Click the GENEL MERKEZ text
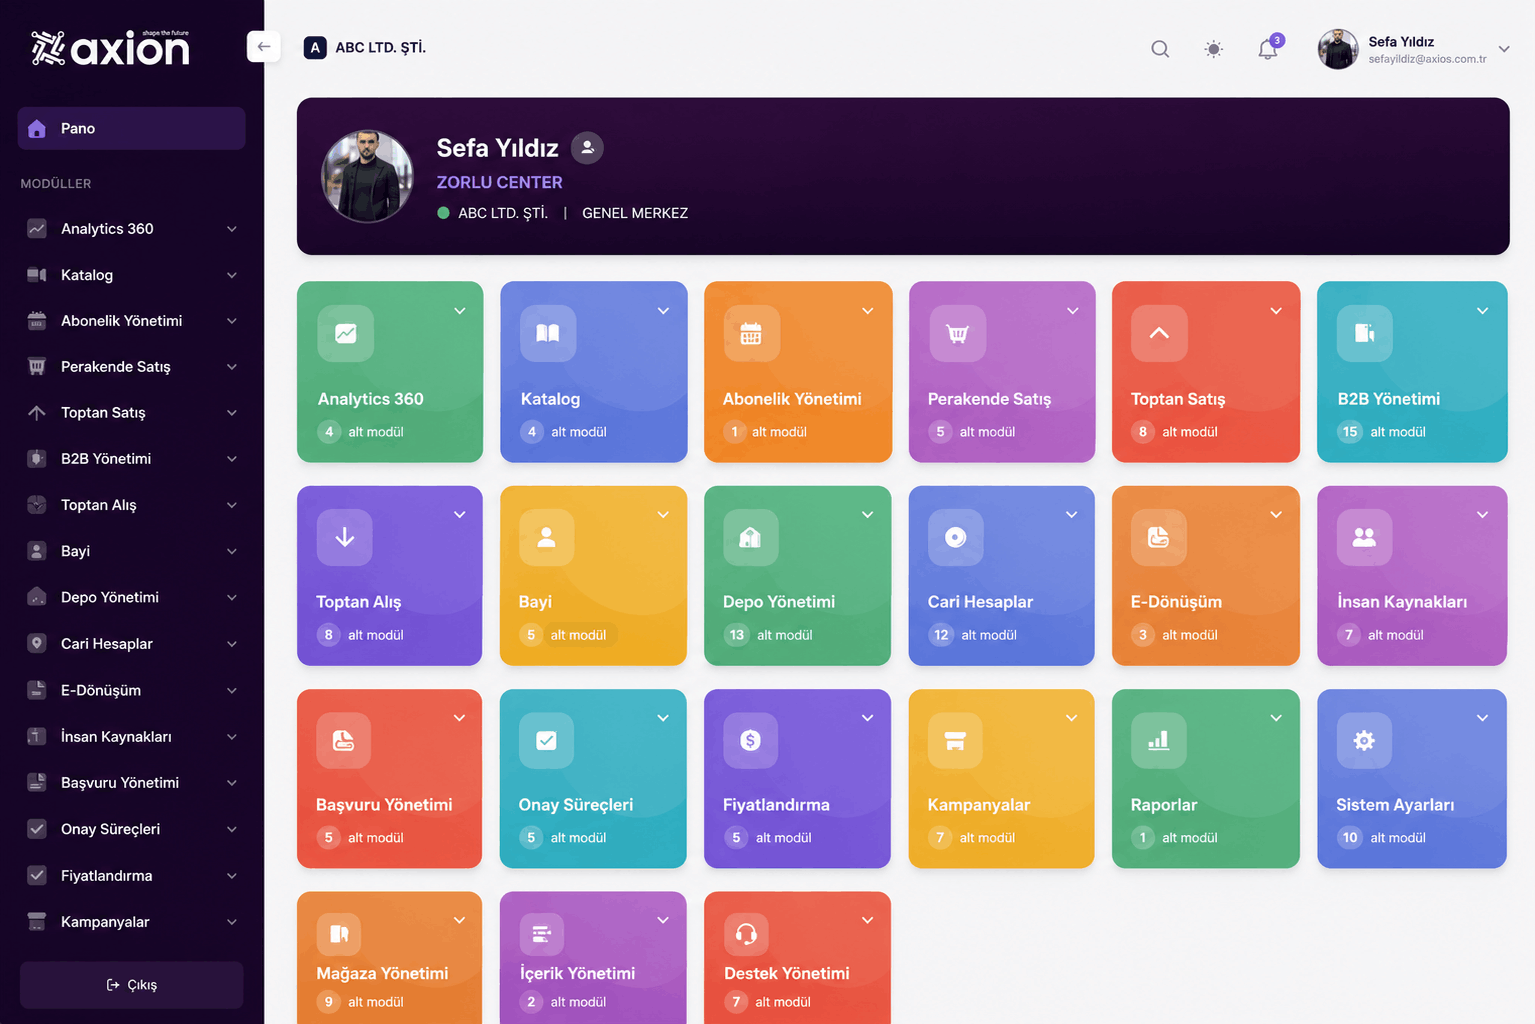Screen dimensions: 1535x1024 pyautogui.click(x=635, y=213)
